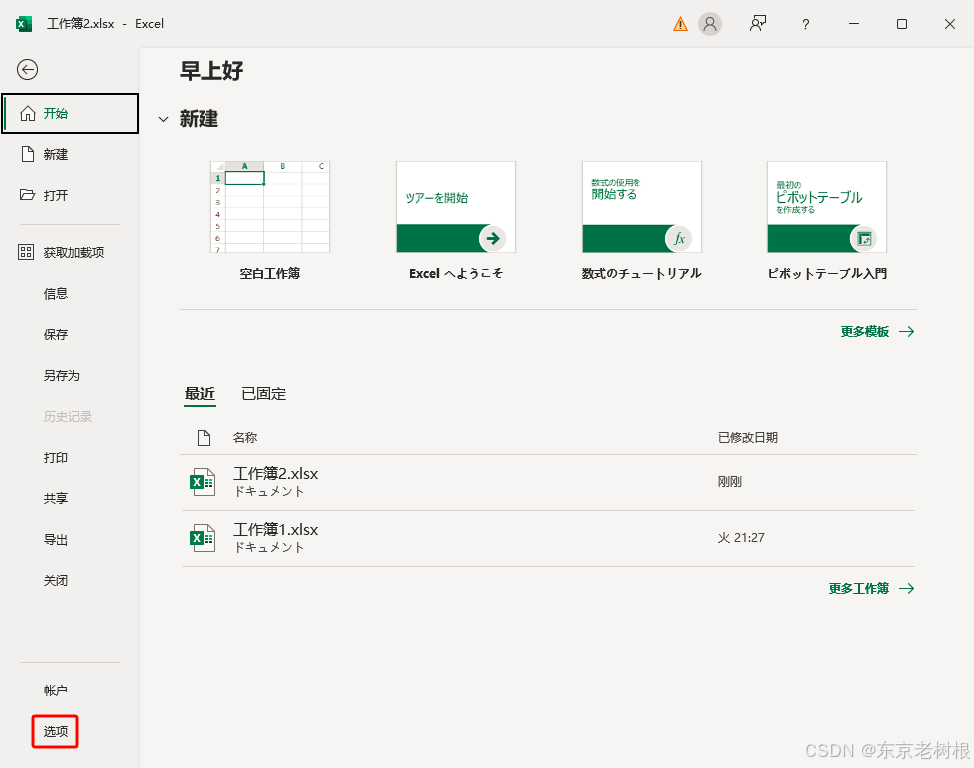Open the 更多工作簿 link
The width and height of the screenshot is (974, 768).
(871, 588)
